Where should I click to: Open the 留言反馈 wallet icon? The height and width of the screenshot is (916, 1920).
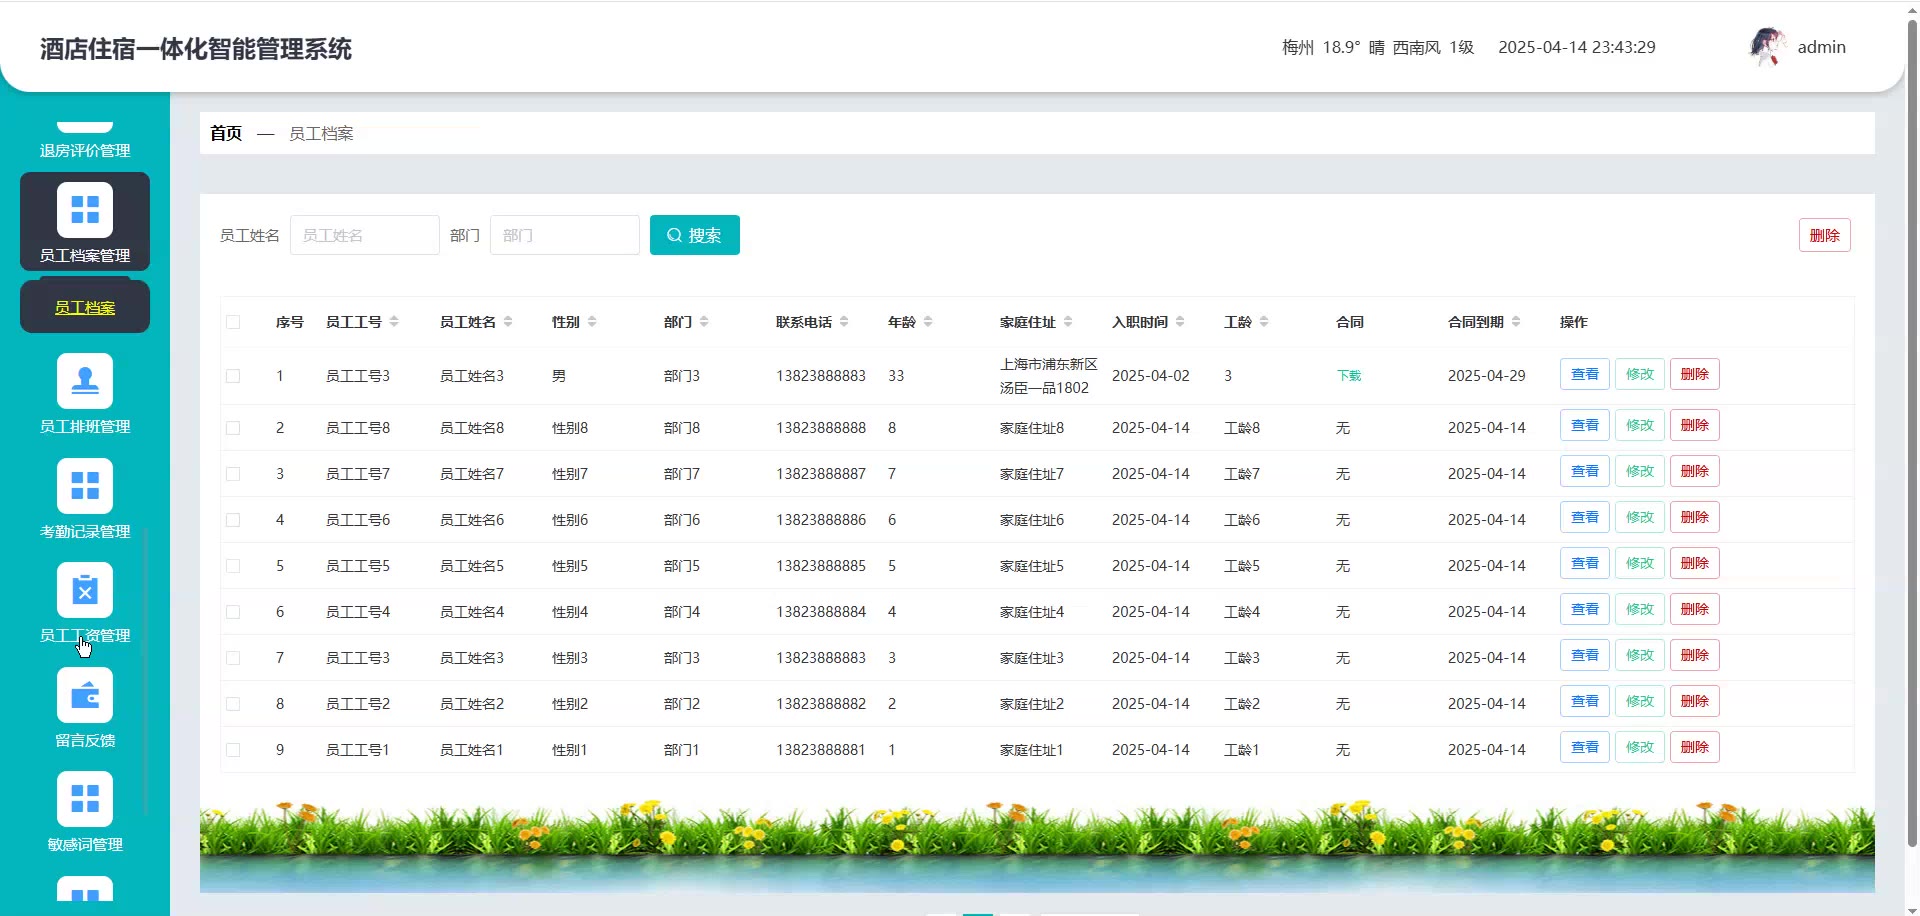click(85, 695)
